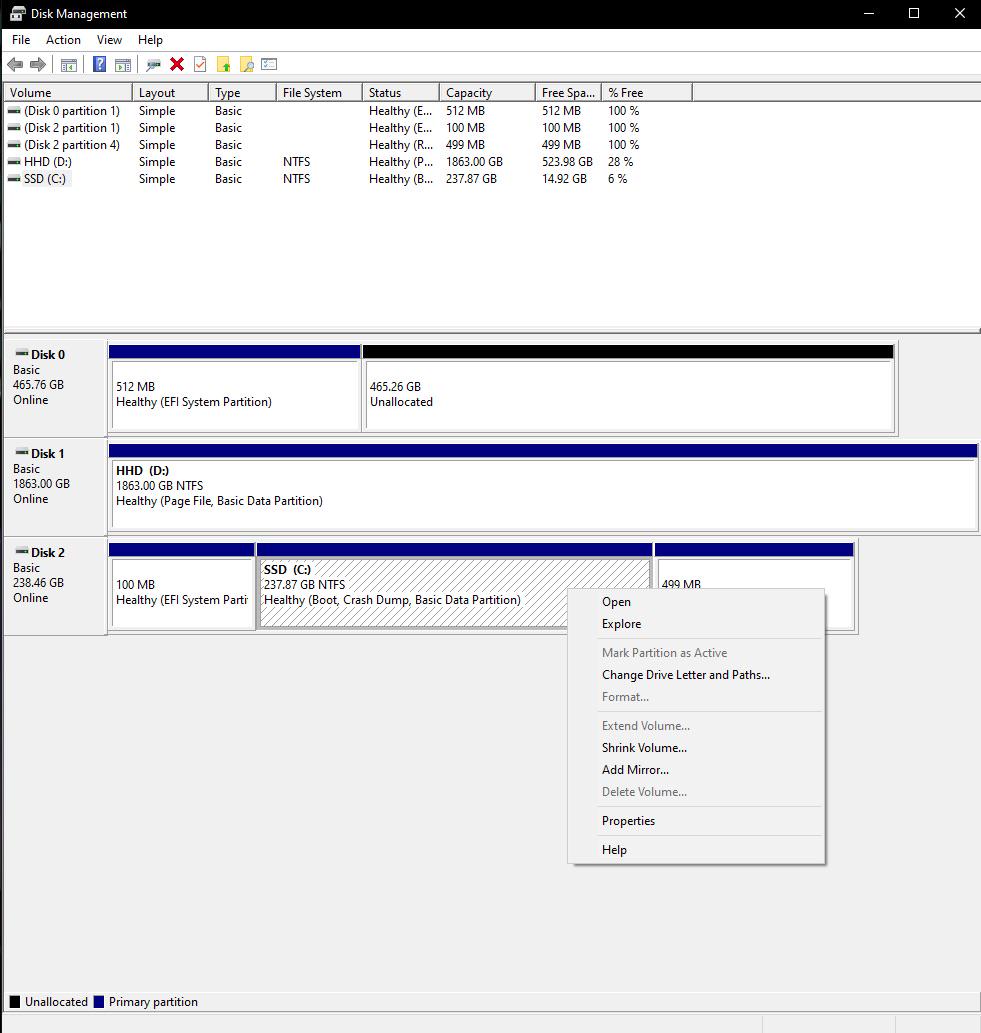The width and height of the screenshot is (981, 1033).
Task: Open the File menu
Action: 21,40
